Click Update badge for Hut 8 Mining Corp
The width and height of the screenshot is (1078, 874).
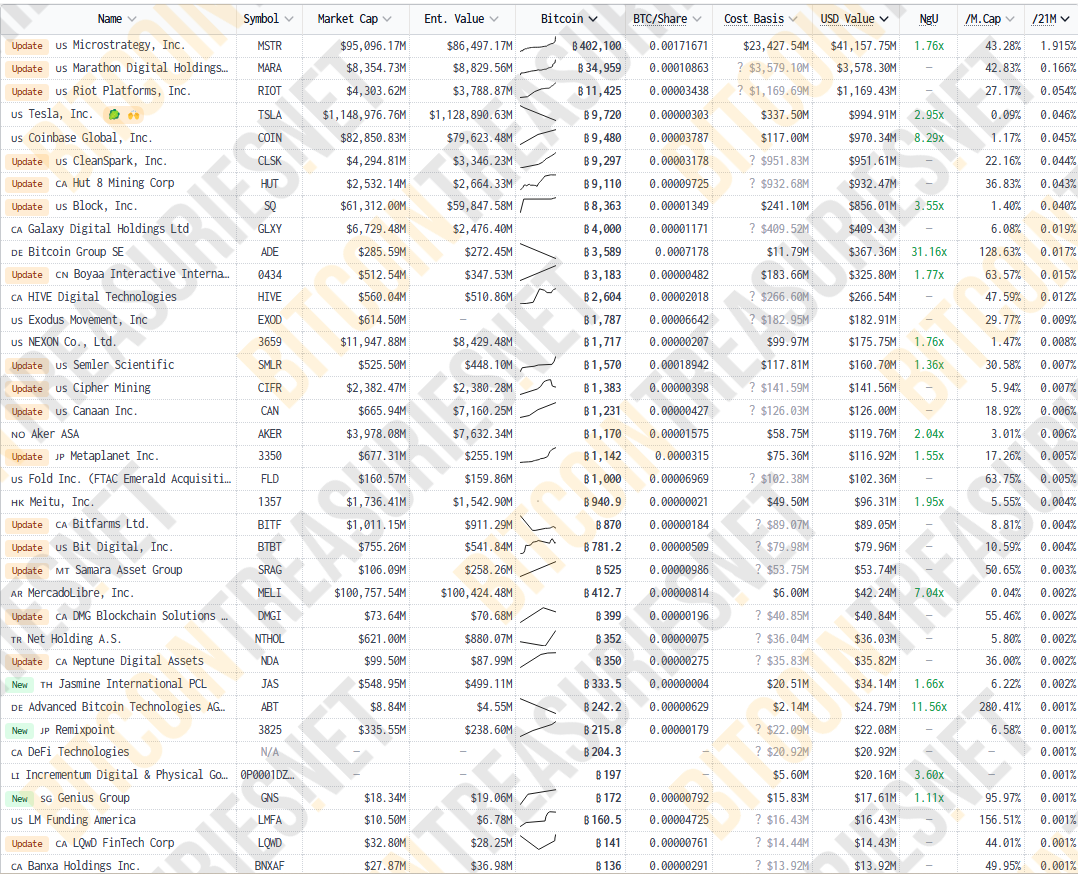click(28, 184)
